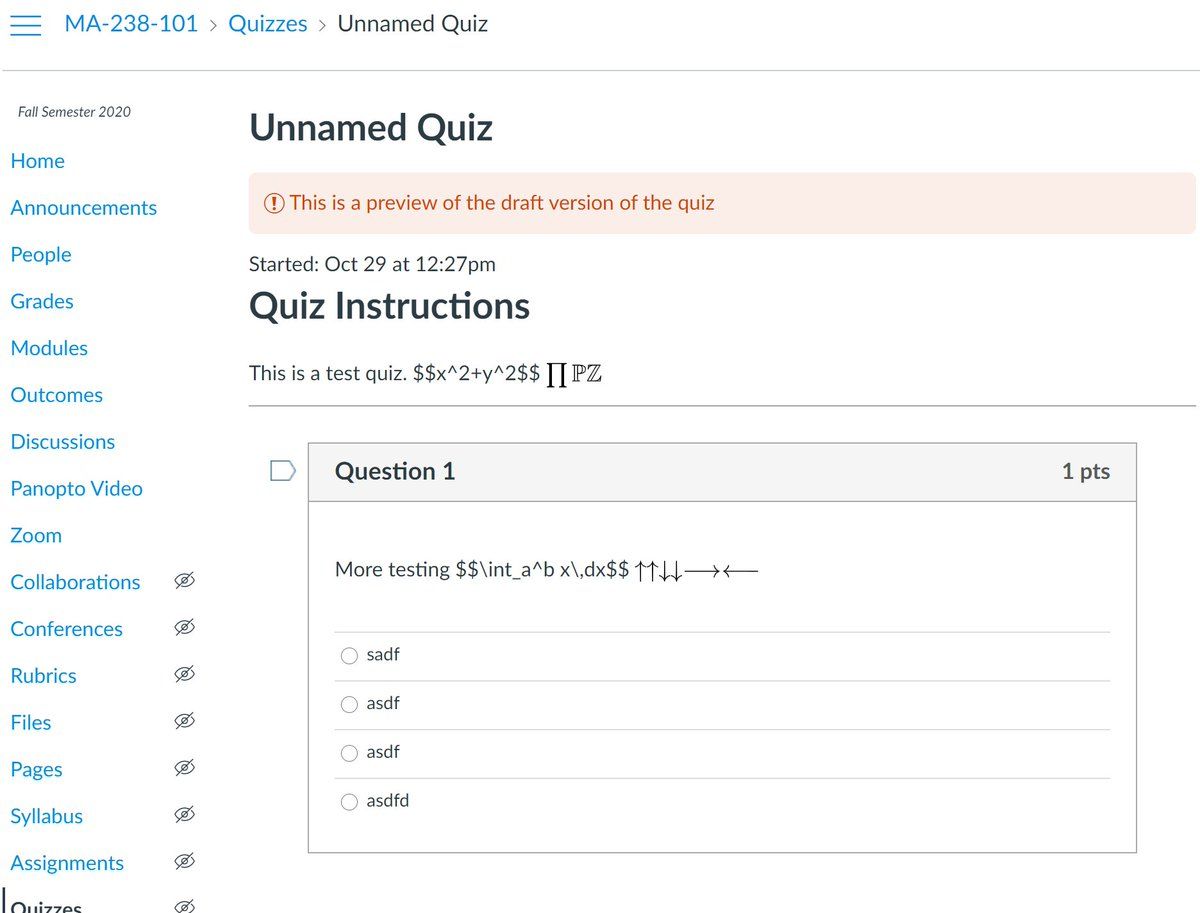Navigate to Announcements in the sidebar
Screen dimensions: 1200x913
pyautogui.click(x=84, y=208)
